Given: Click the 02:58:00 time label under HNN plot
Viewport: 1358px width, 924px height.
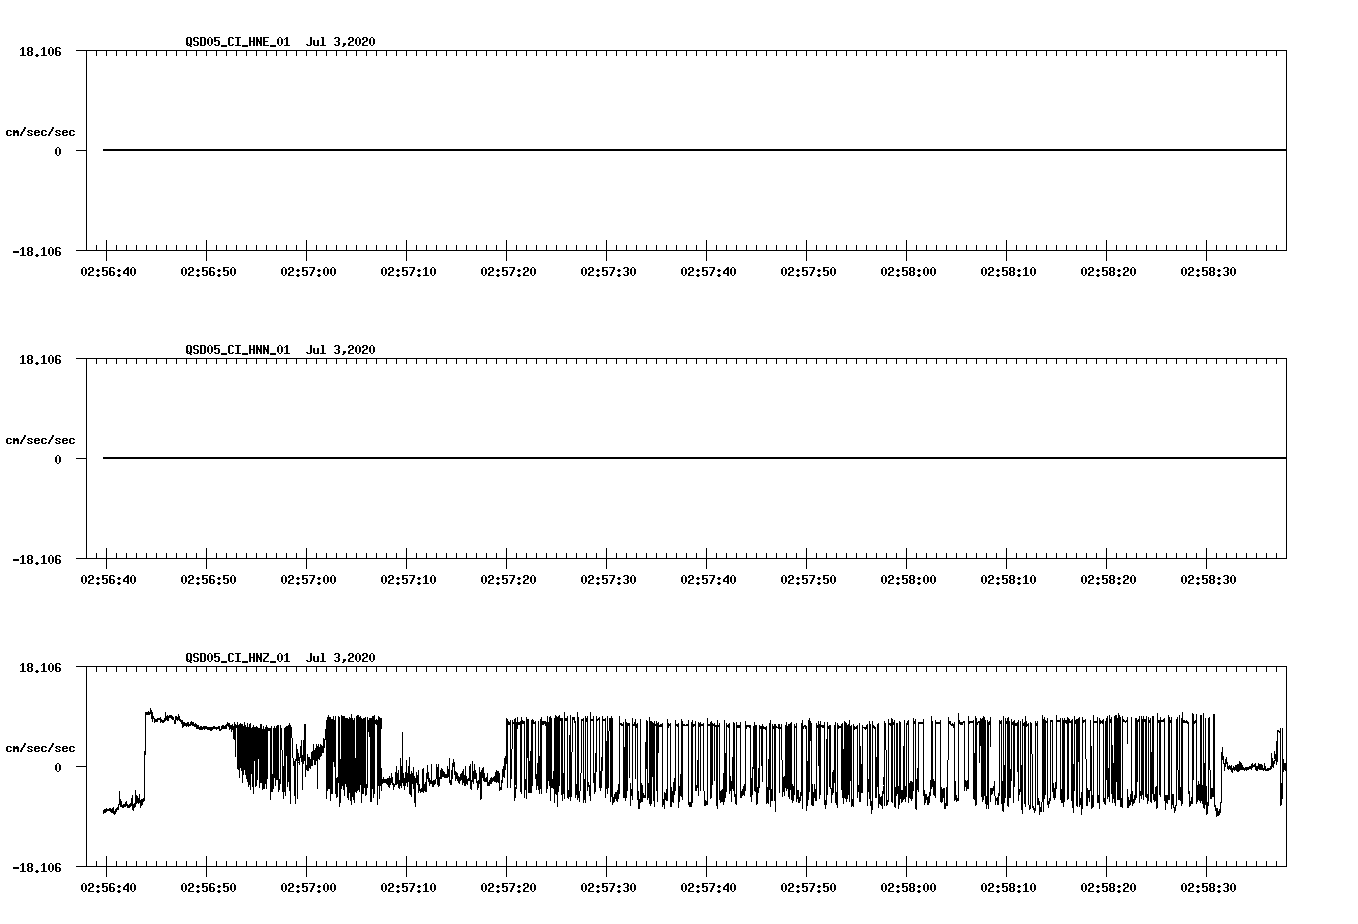Looking at the screenshot, I should pos(908,580).
